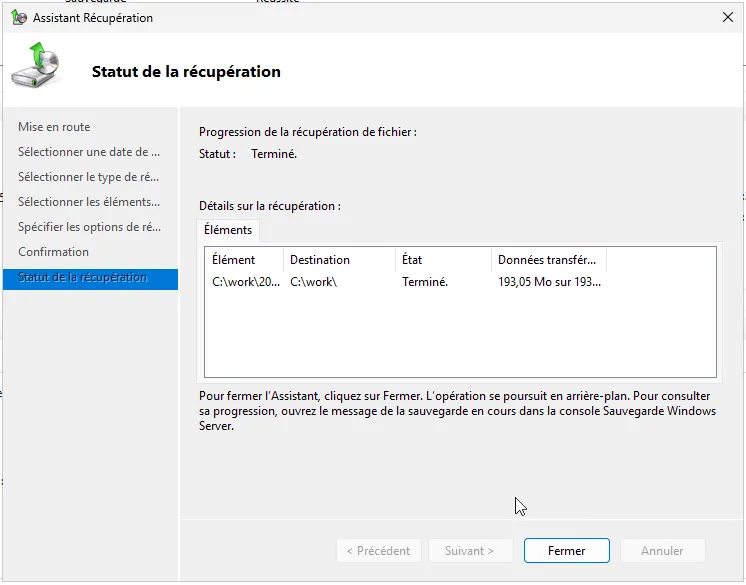
Task: Choose Spécifier les options de récupération step
Action: [89, 227]
